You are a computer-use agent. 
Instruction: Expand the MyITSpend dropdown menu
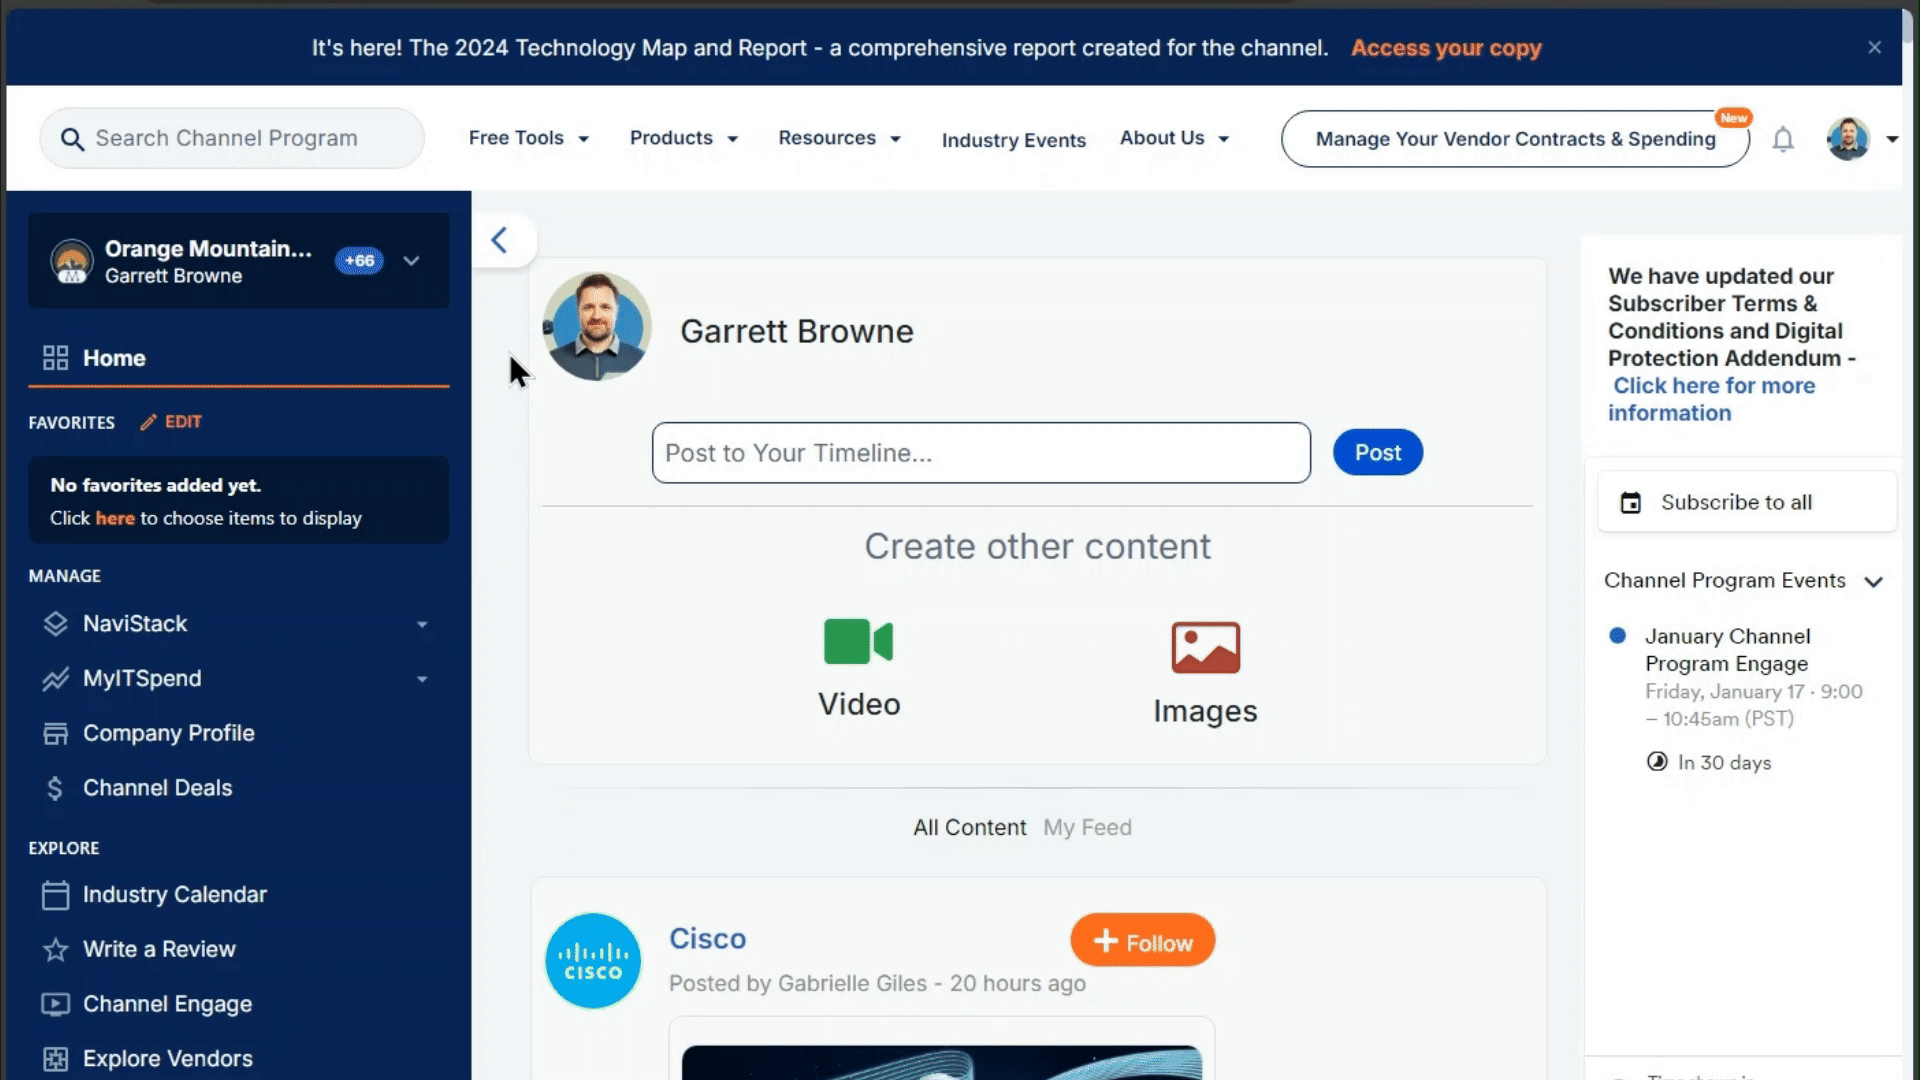(422, 678)
